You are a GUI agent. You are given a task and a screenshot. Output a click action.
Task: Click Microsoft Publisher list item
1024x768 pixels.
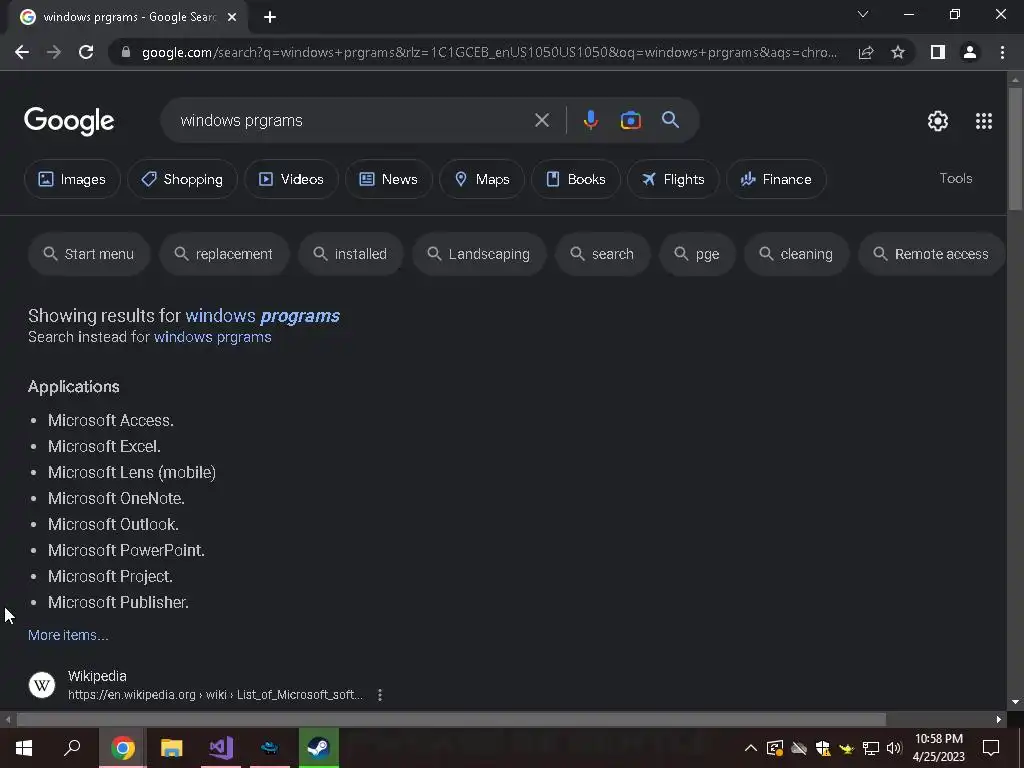(118, 602)
